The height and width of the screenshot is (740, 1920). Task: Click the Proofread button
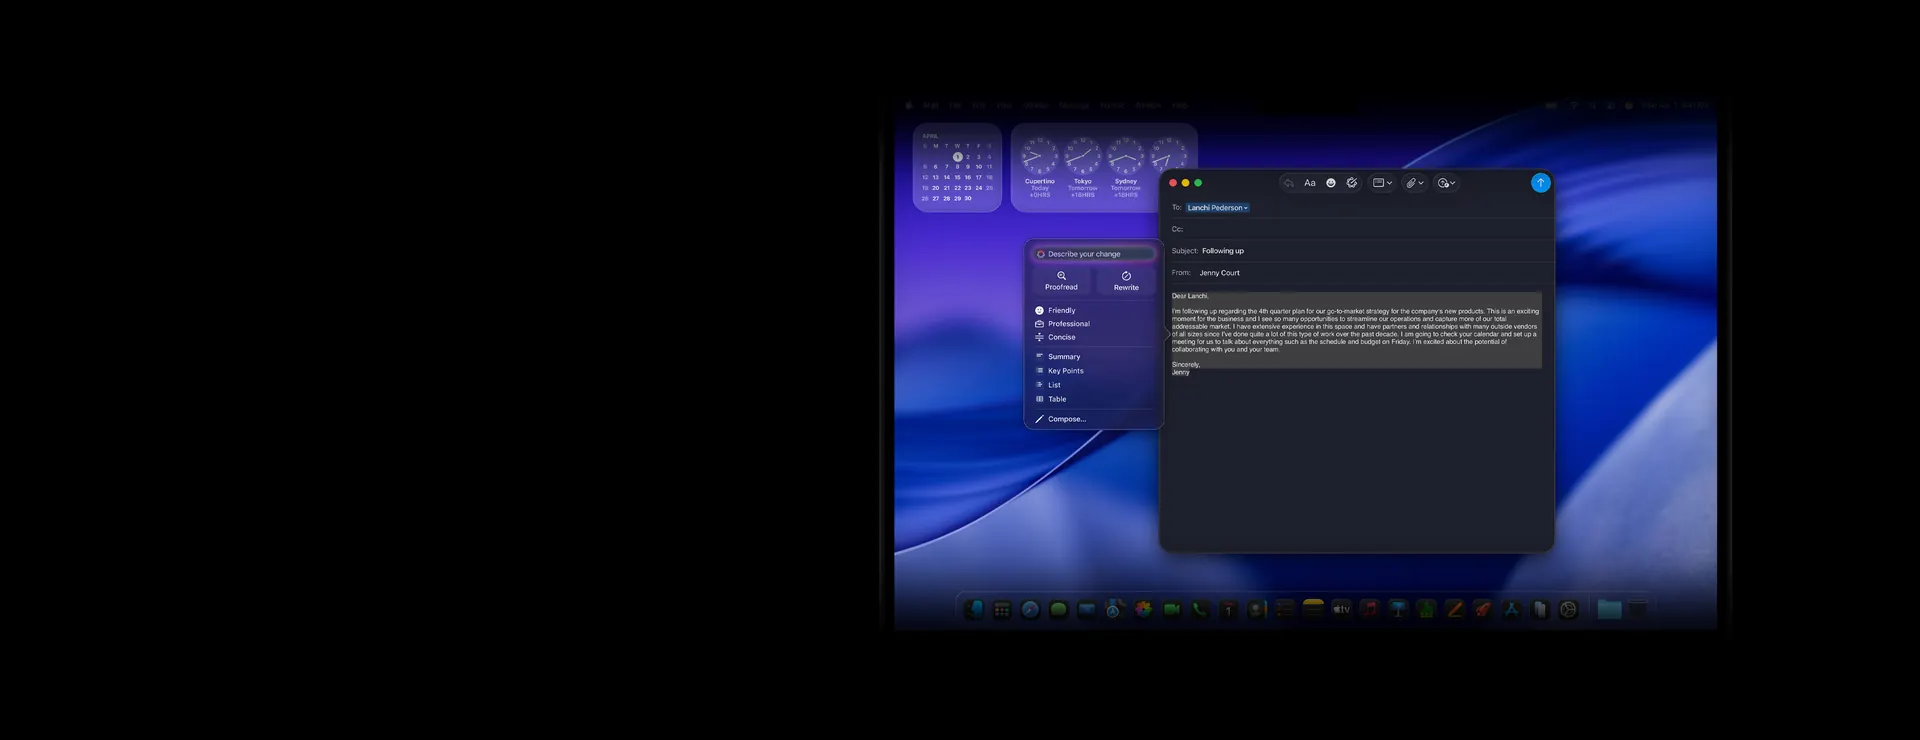coord(1061,281)
